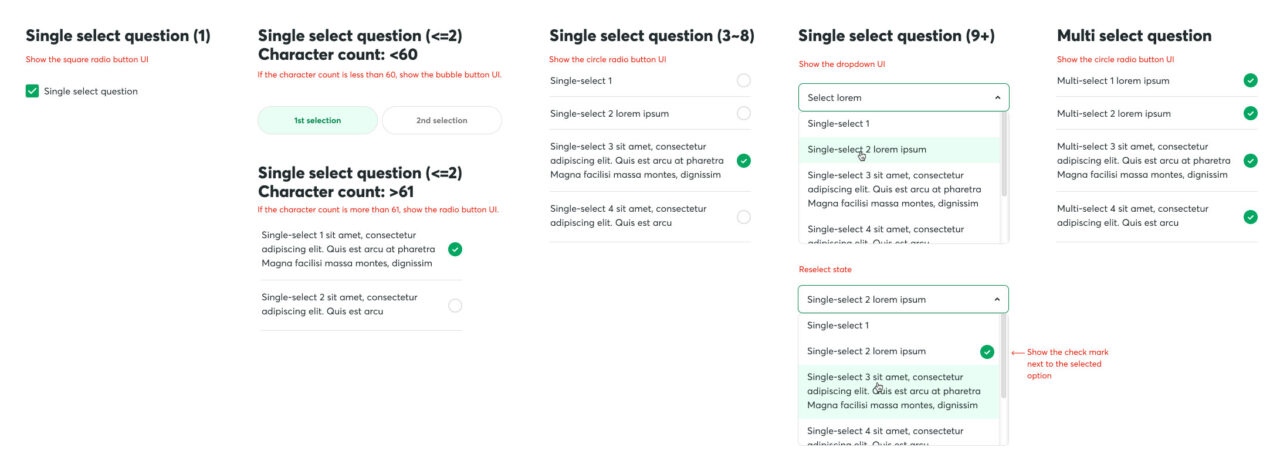Open the Select lorem dropdown
Image resolution: width=1280 pixels, height=471 pixels.
click(x=904, y=97)
